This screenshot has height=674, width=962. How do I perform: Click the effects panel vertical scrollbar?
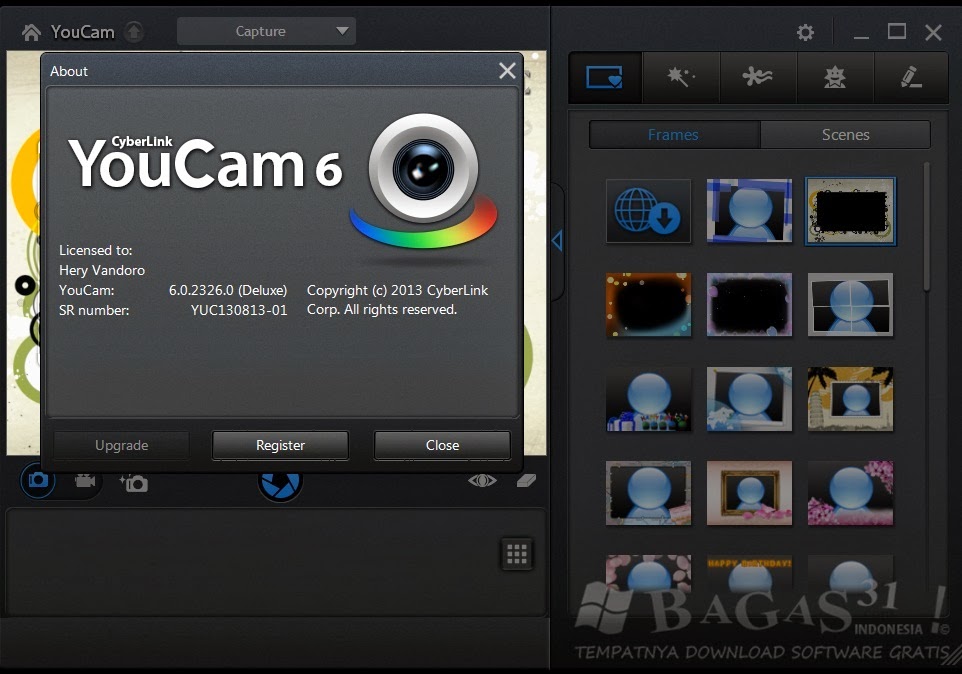click(x=926, y=227)
